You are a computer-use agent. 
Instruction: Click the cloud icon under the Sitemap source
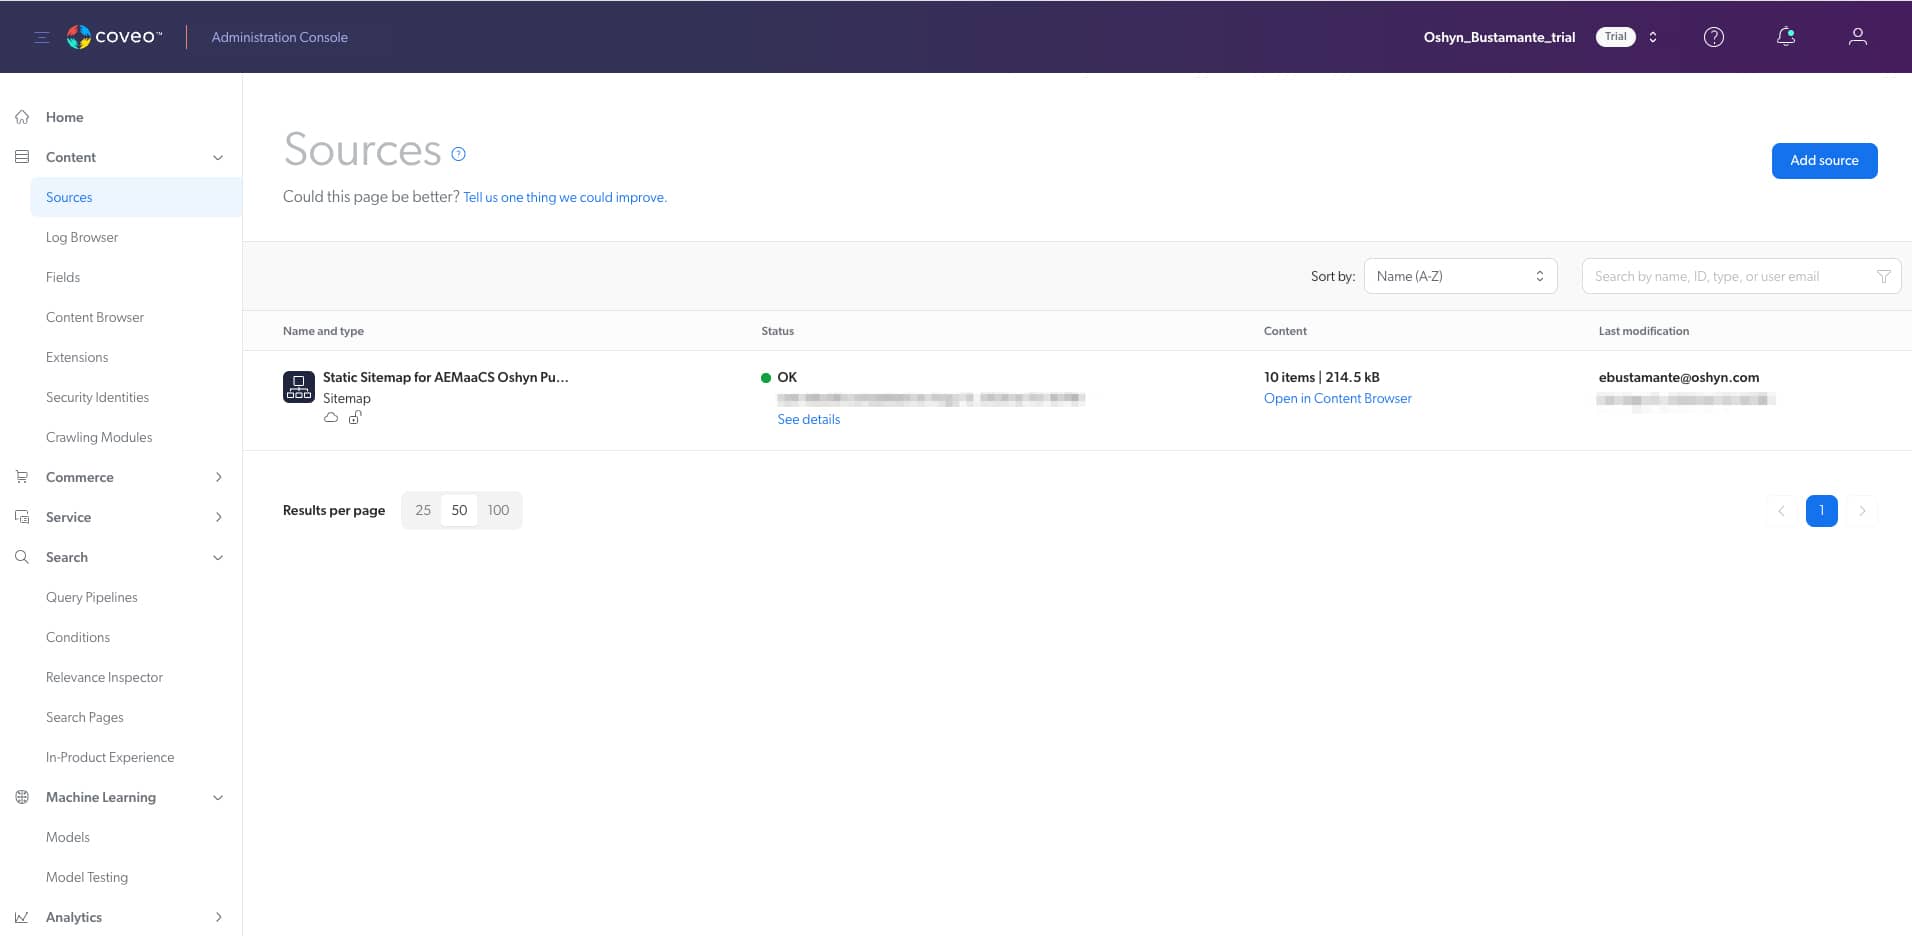[331, 418]
